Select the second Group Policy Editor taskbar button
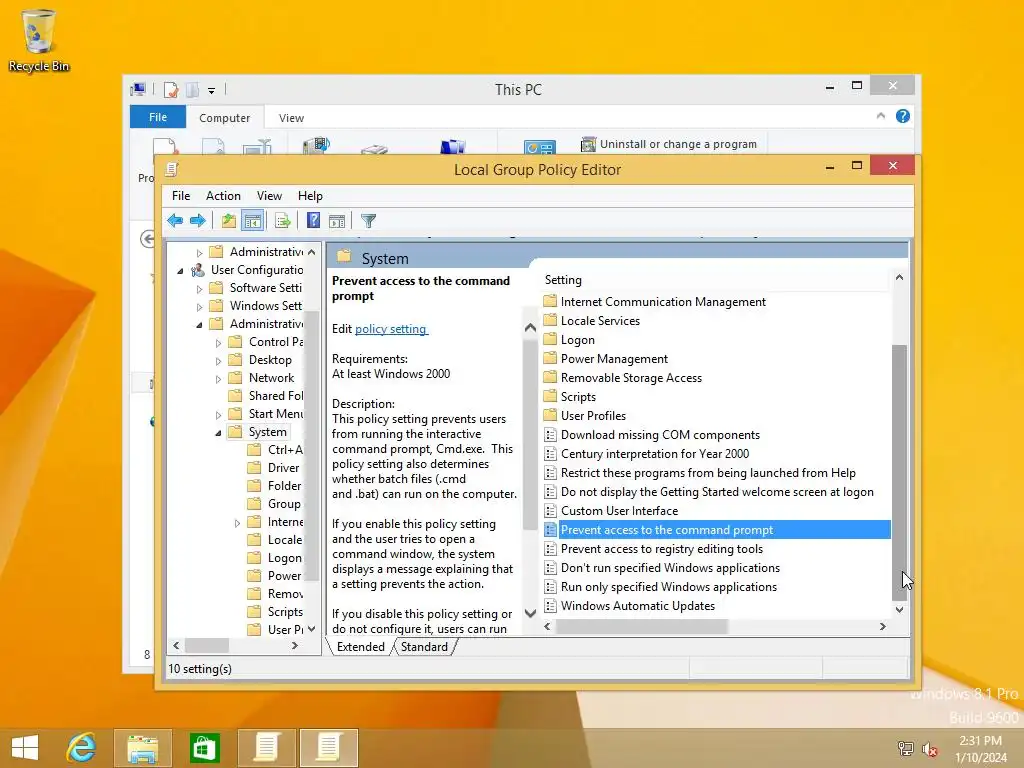 click(x=328, y=748)
